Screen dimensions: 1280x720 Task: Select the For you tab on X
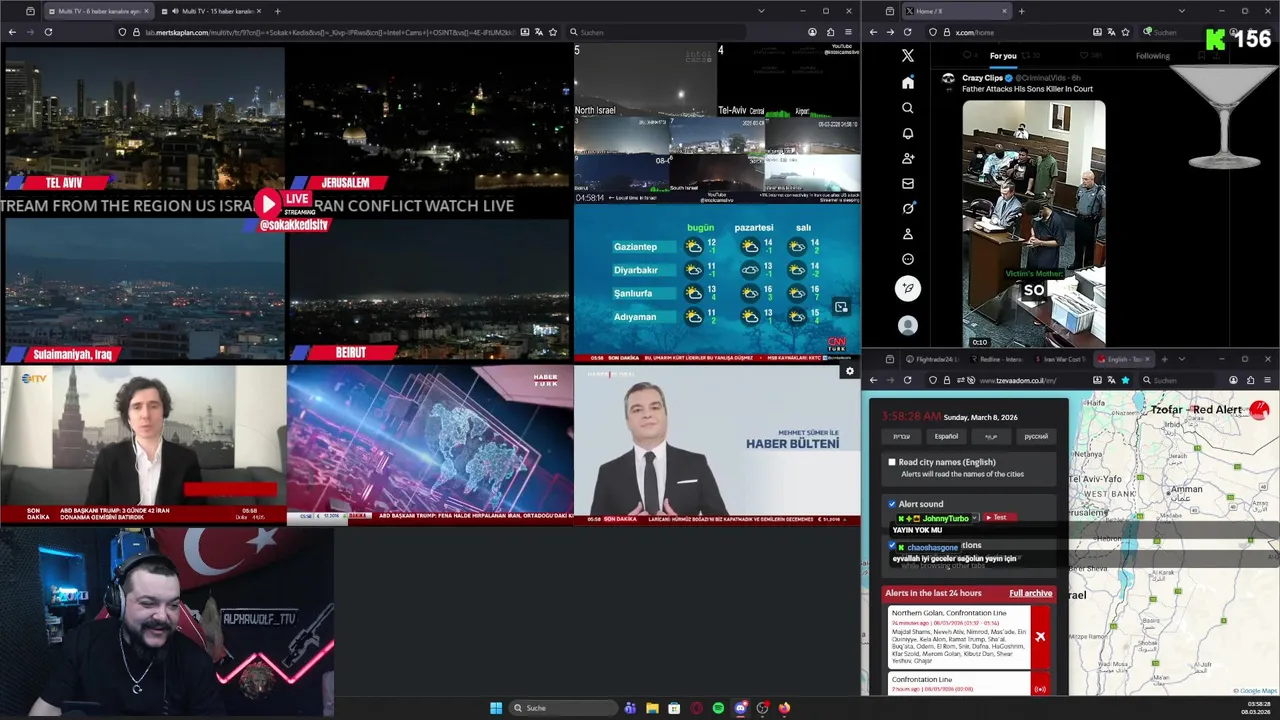tap(1003, 56)
